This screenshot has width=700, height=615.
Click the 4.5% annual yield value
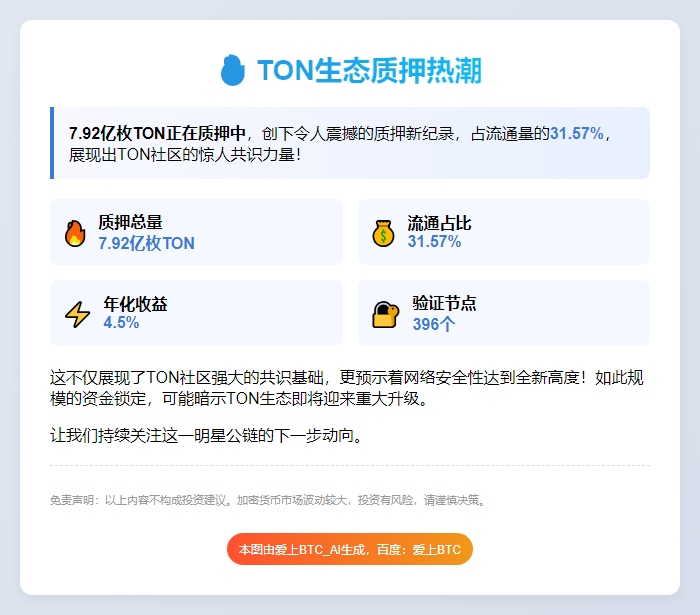pyautogui.click(x=121, y=322)
